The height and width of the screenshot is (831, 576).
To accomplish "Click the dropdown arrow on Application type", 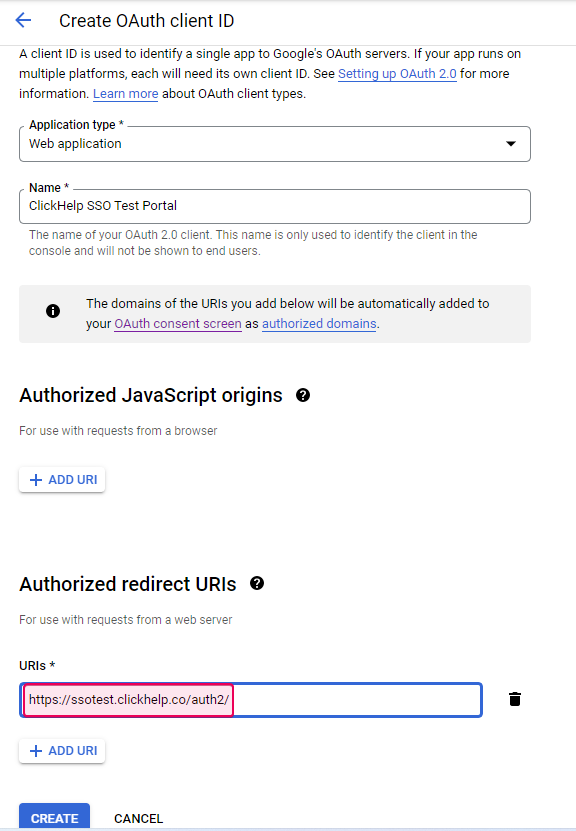I will click(x=512, y=143).
